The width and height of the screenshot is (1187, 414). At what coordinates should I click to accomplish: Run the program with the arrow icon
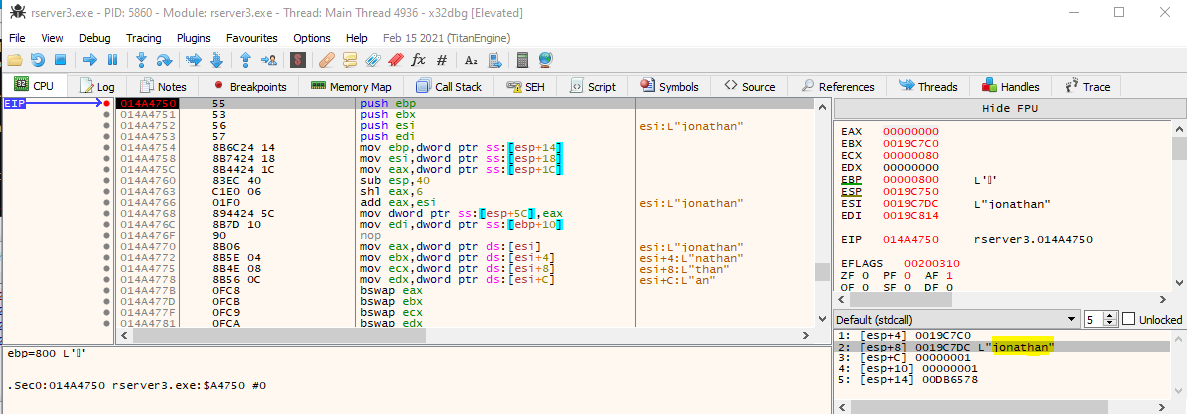coord(90,60)
